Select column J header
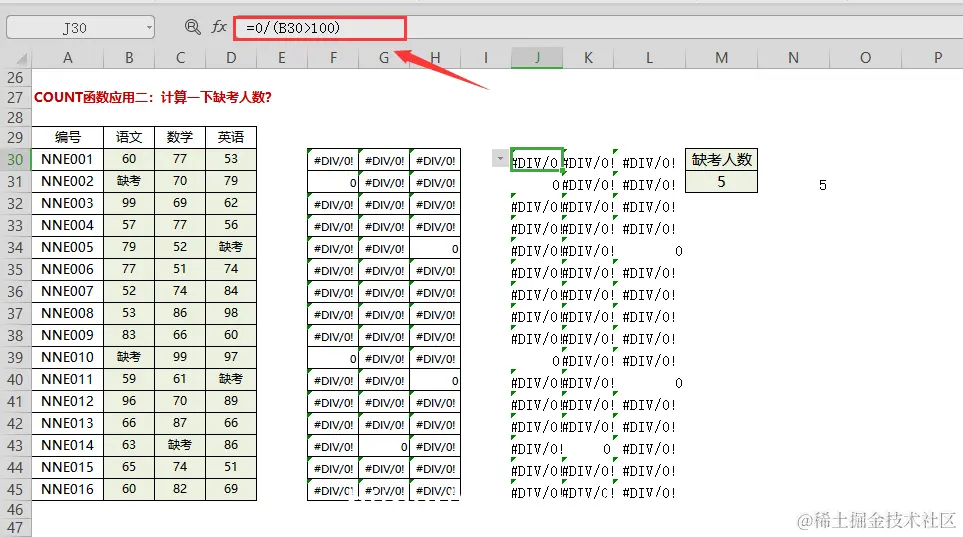 [537, 58]
